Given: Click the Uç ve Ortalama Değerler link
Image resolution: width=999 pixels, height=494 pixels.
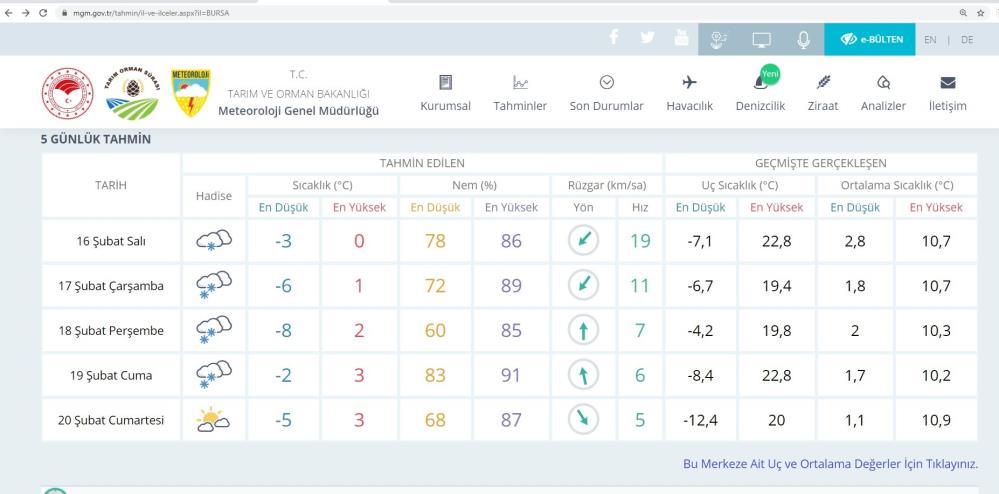Looking at the screenshot, I should click(829, 464).
